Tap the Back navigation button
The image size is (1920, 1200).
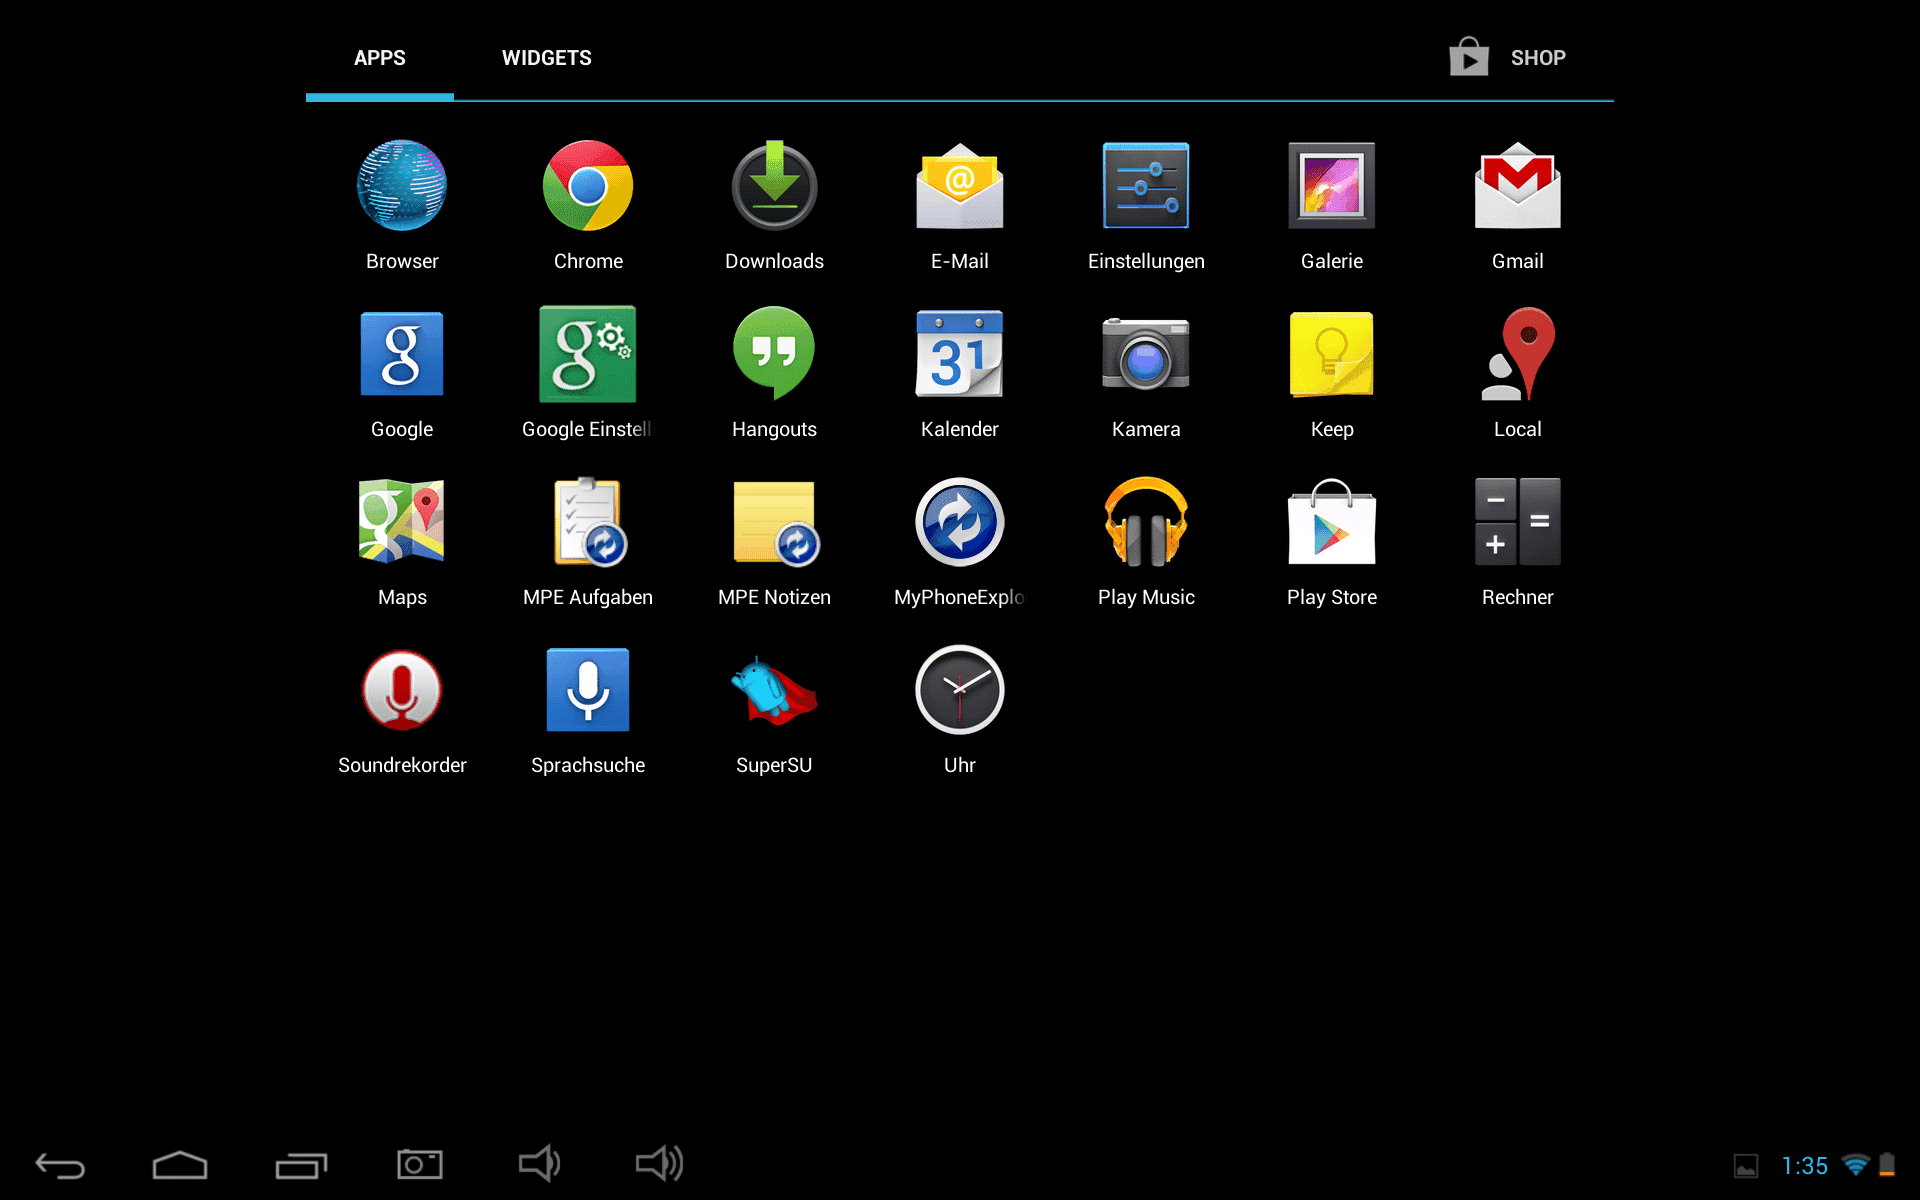click(60, 1165)
